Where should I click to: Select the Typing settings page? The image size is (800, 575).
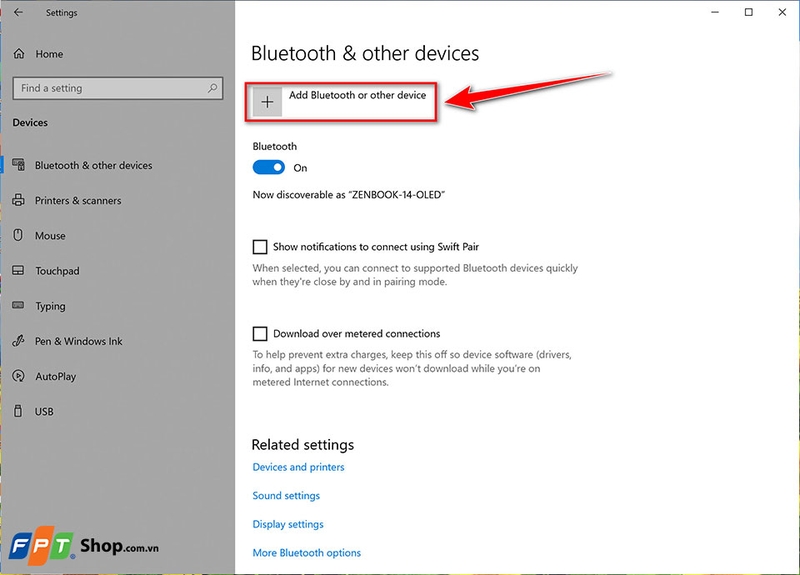[50, 306]
